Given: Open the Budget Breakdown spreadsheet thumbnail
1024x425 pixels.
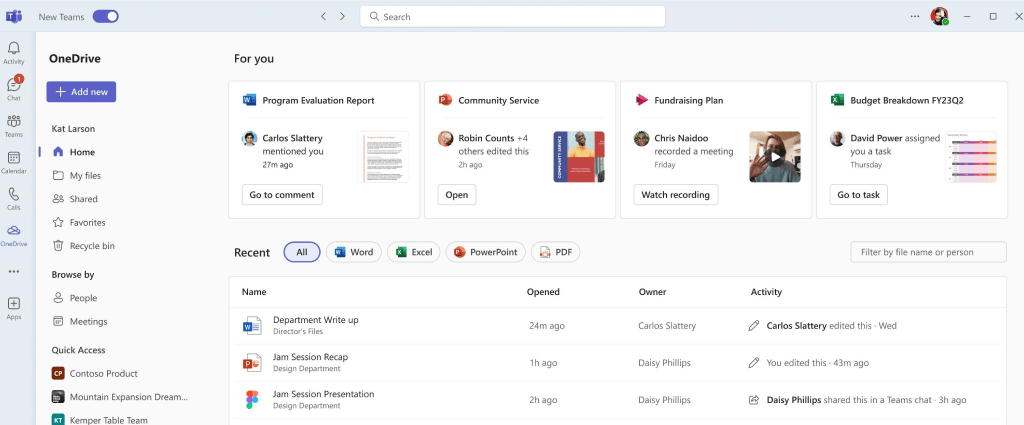Looking at the screenshot, I should (970, 157).
